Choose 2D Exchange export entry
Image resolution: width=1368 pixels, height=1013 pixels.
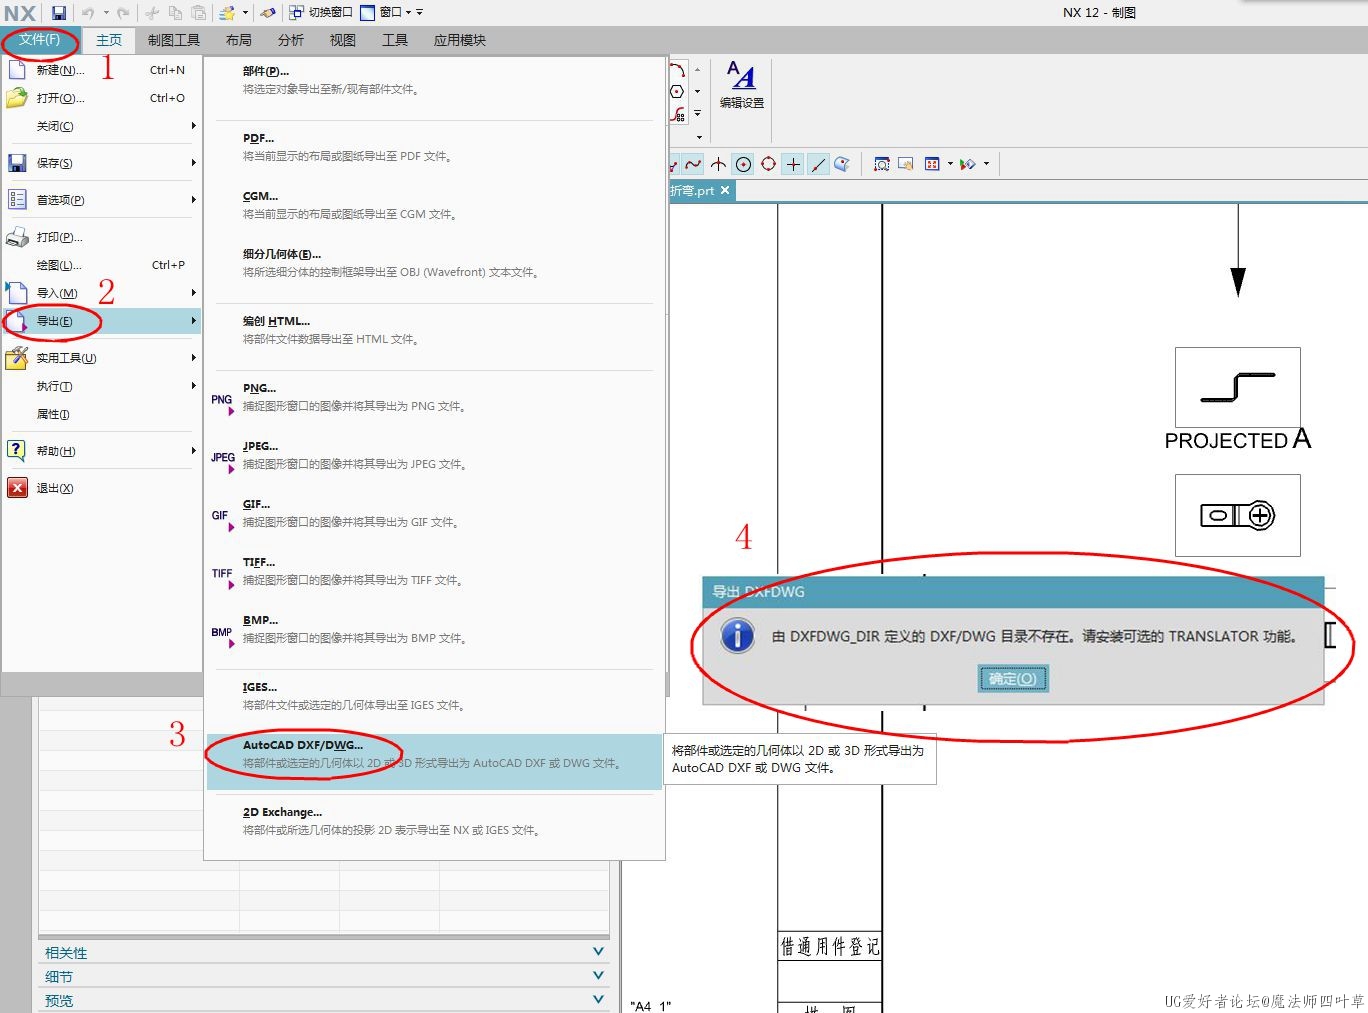point(434,821)
